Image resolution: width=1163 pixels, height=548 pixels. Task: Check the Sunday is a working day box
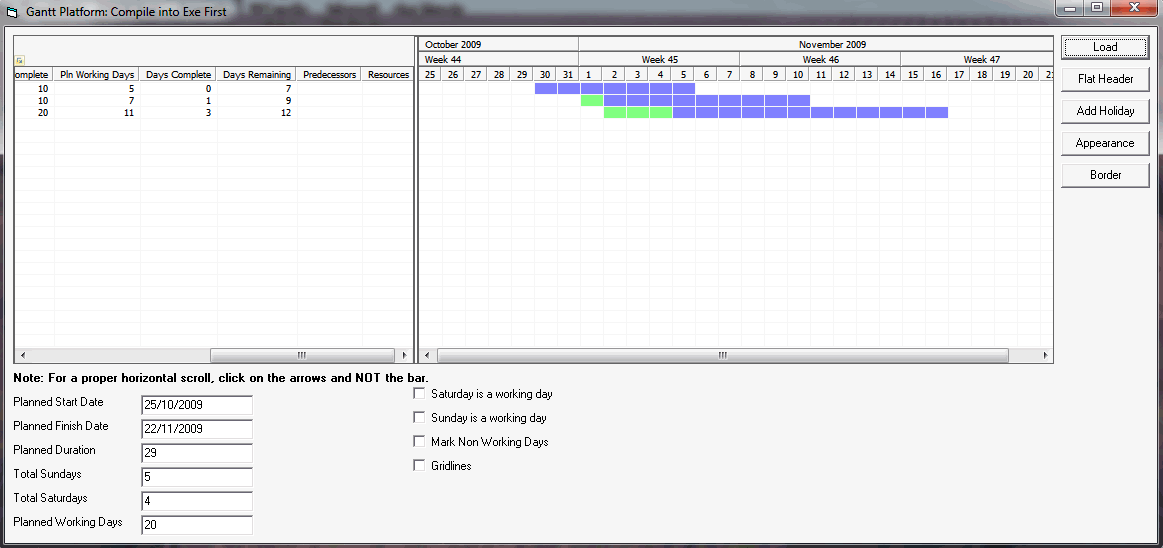click(419, 418)
